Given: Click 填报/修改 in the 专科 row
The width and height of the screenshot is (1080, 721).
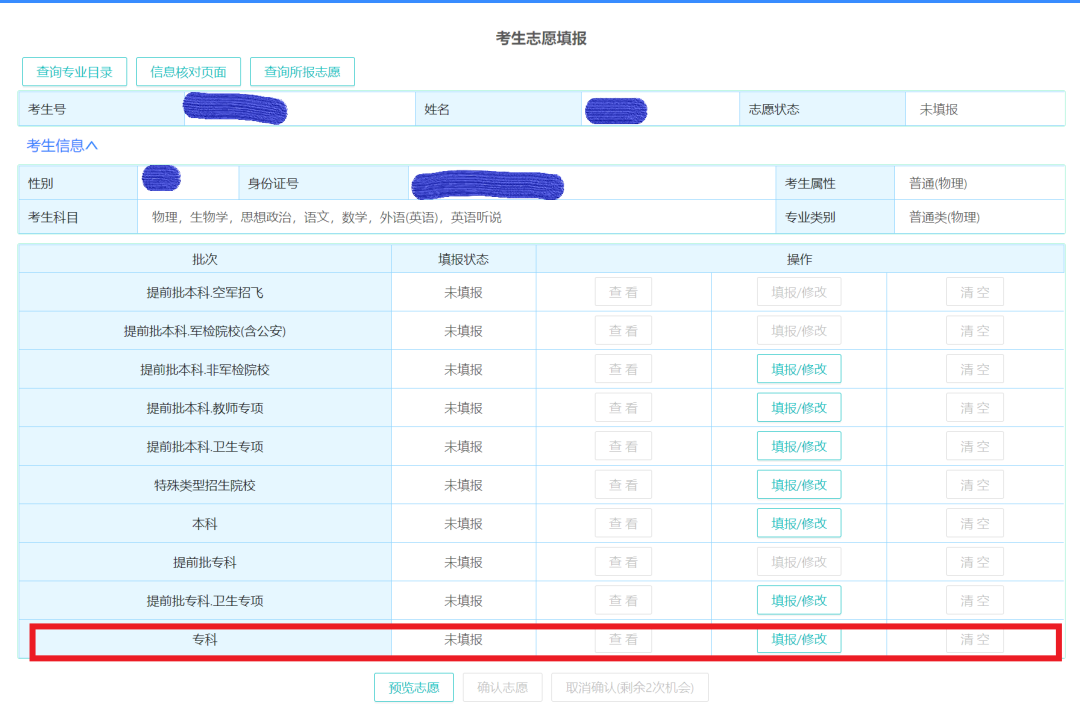Looking at the screenshot, I should tap(799, 639).
